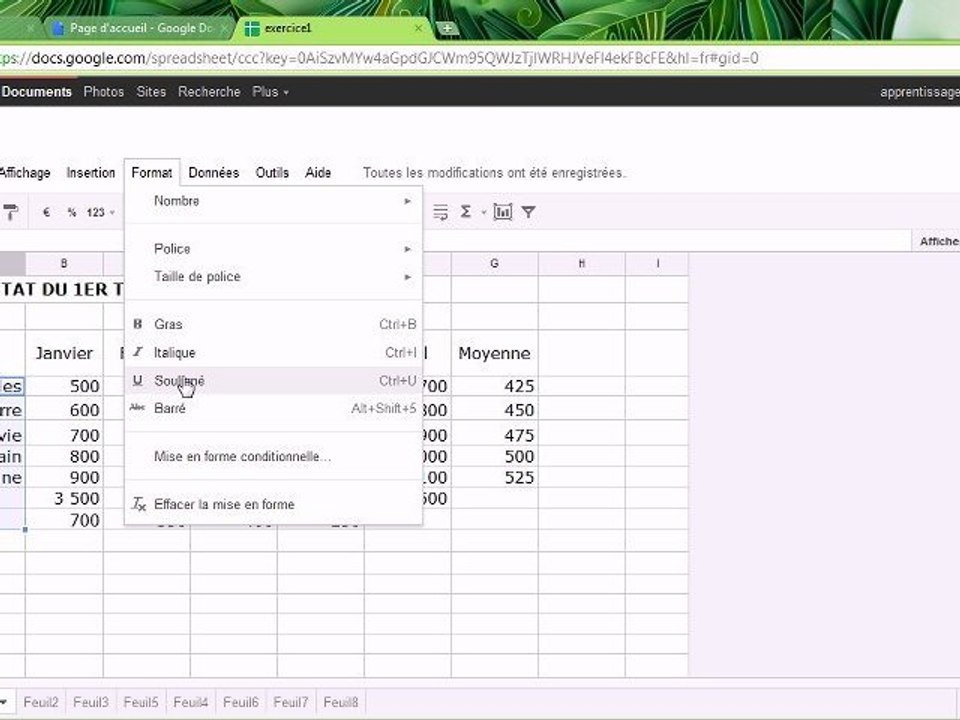This screenshot has width=960, height=720.
Task: Select column G header
Action: pos(495,263)
